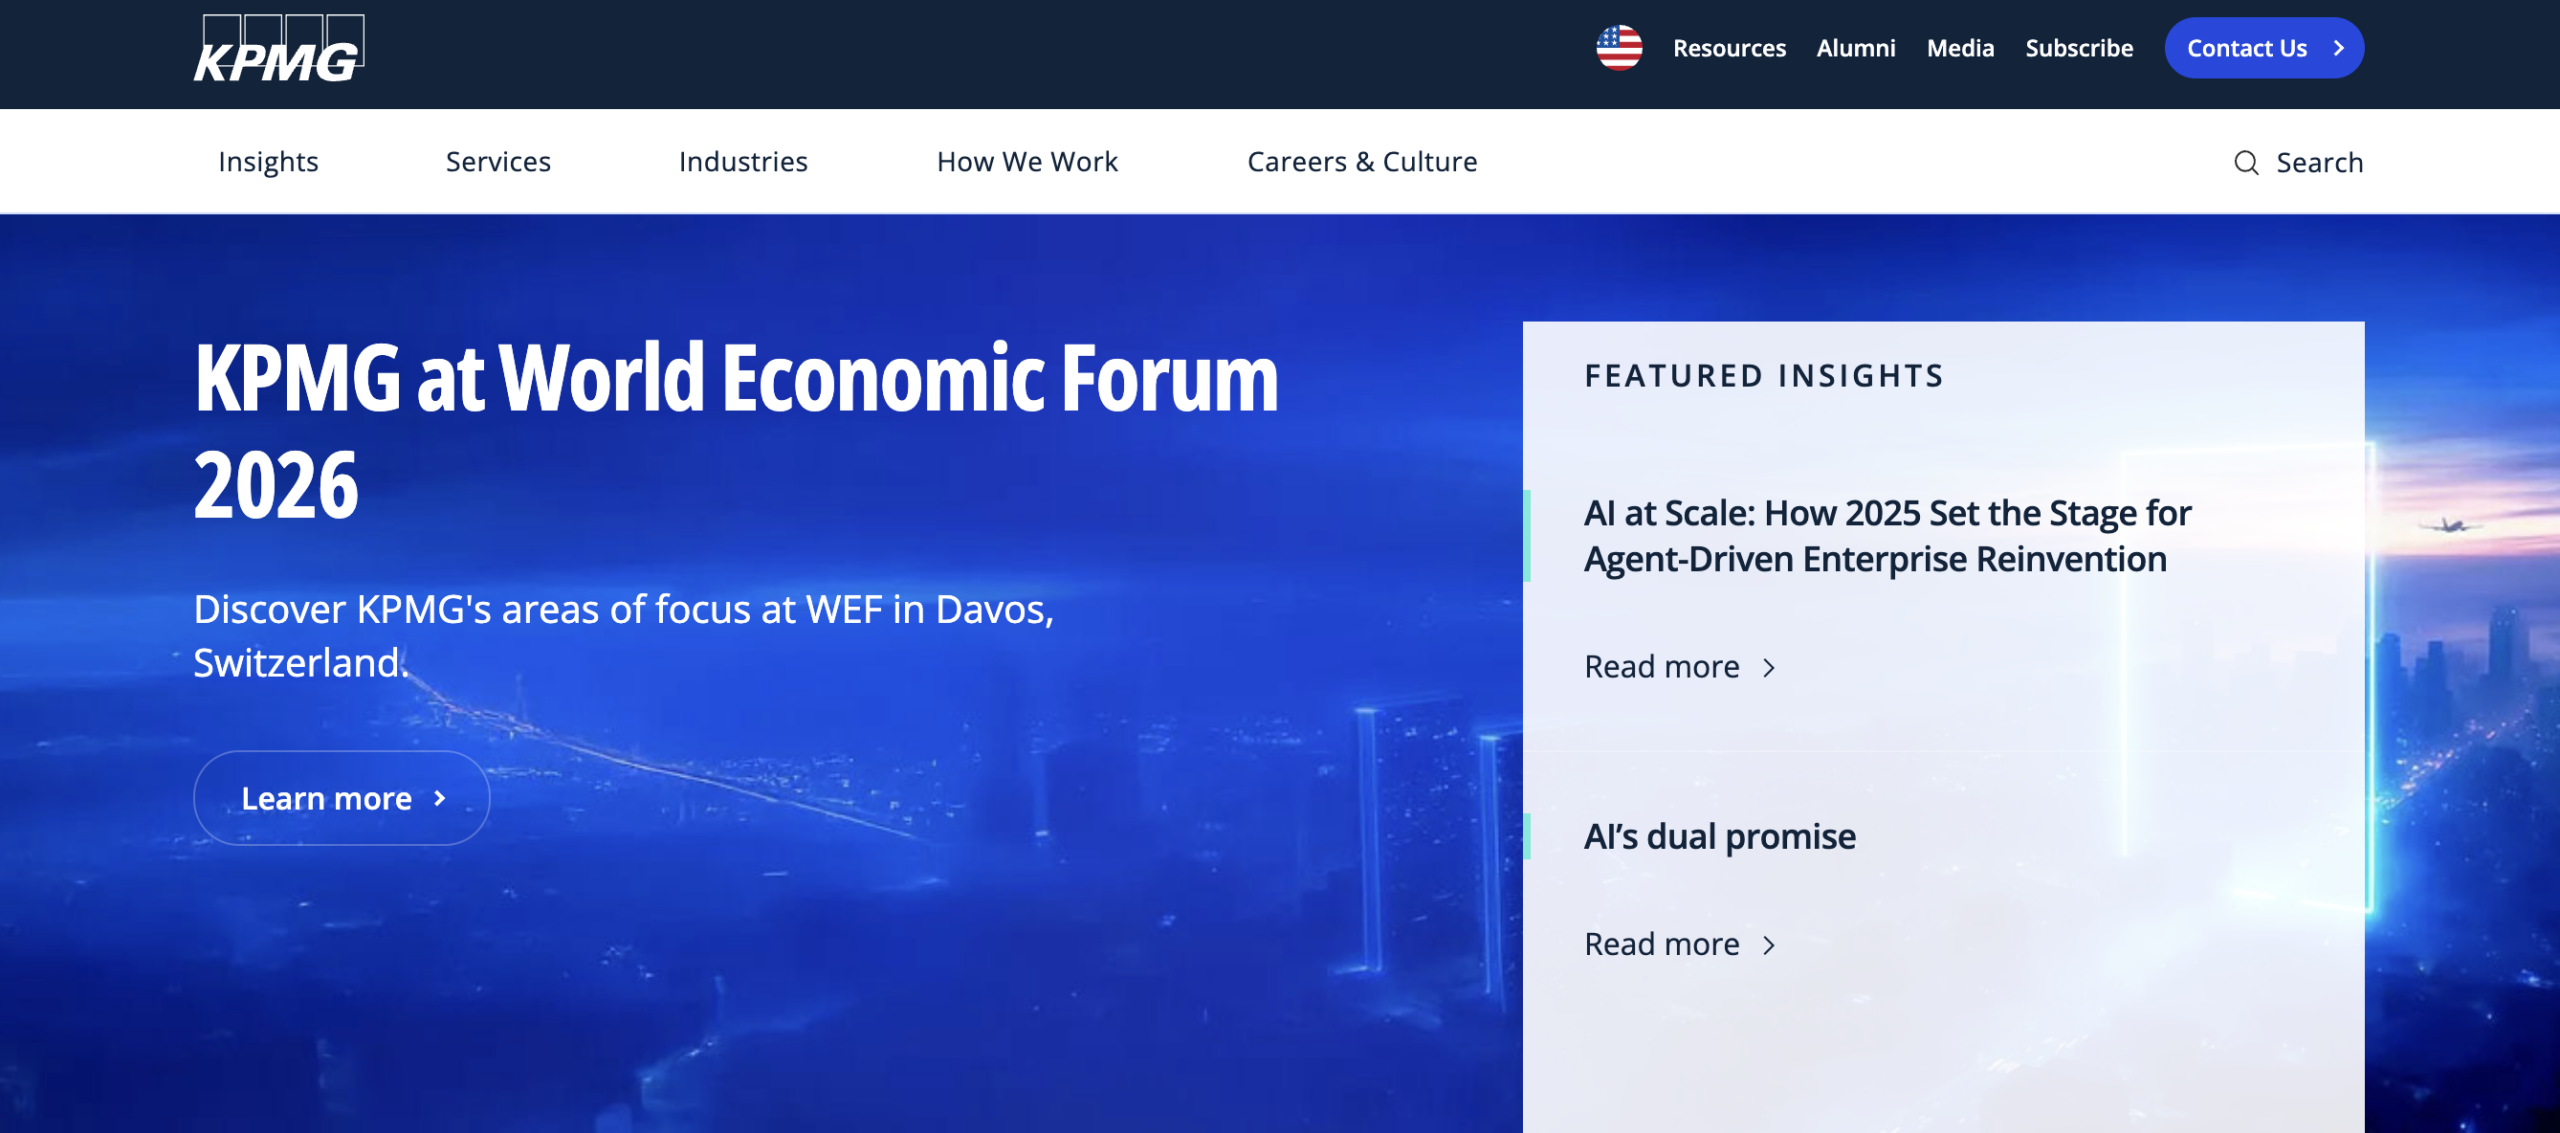
Task: Open the How We Work menu
Action: point(1027,162)
